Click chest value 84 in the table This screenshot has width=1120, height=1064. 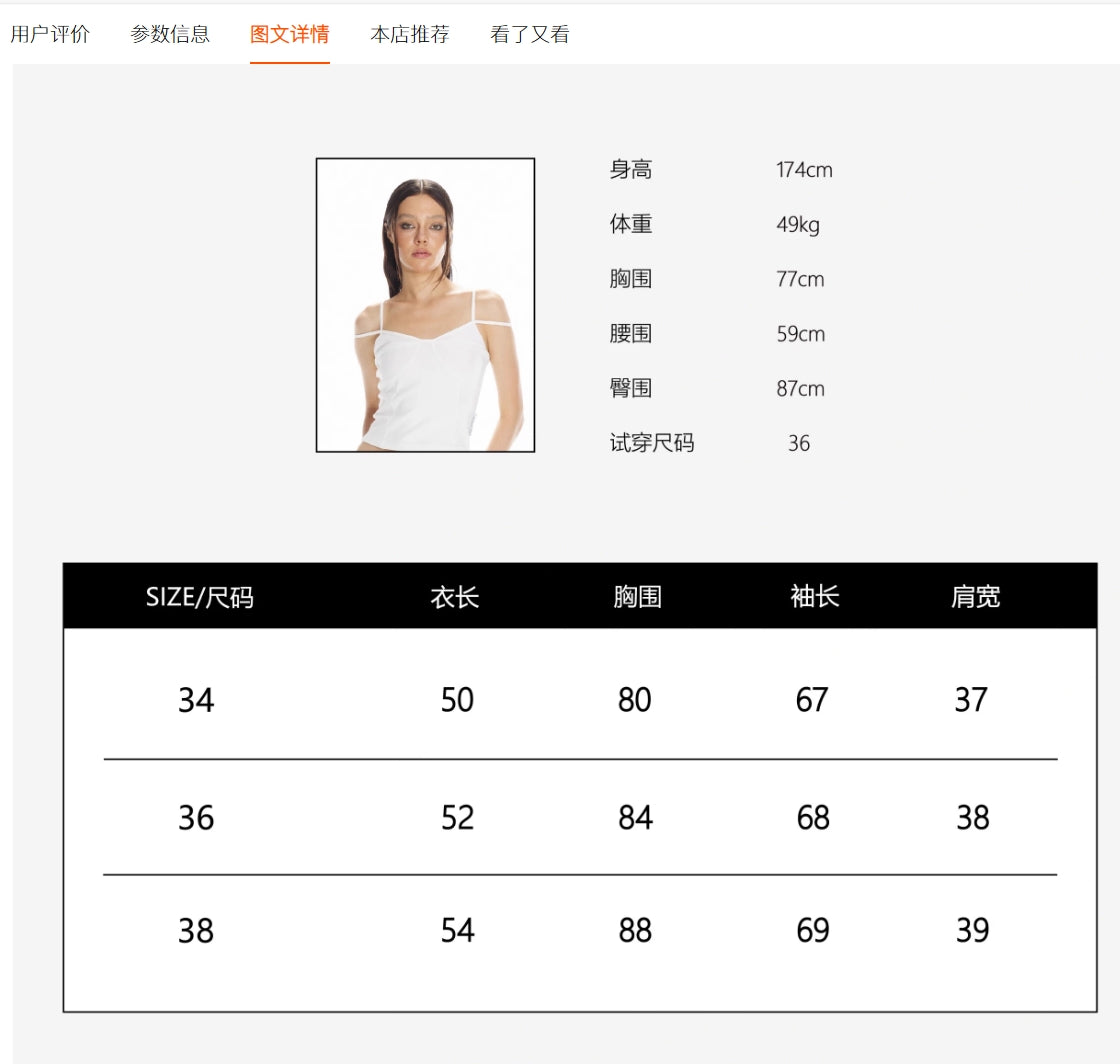(x=635, y=818)
